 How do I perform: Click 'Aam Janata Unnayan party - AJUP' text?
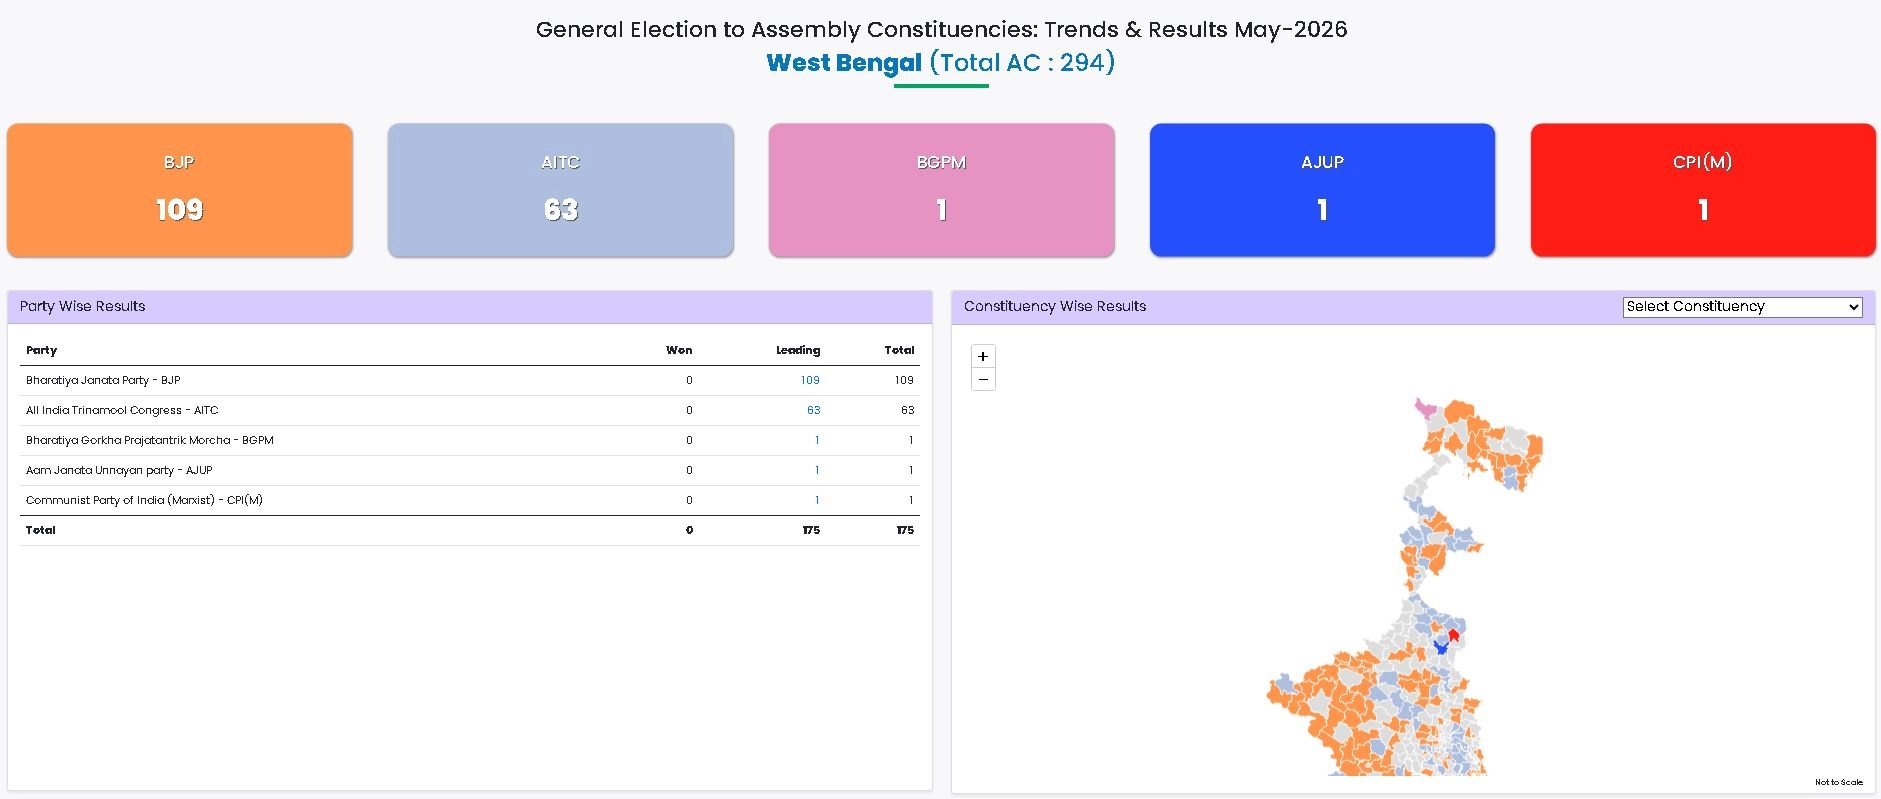click(119, 470)
